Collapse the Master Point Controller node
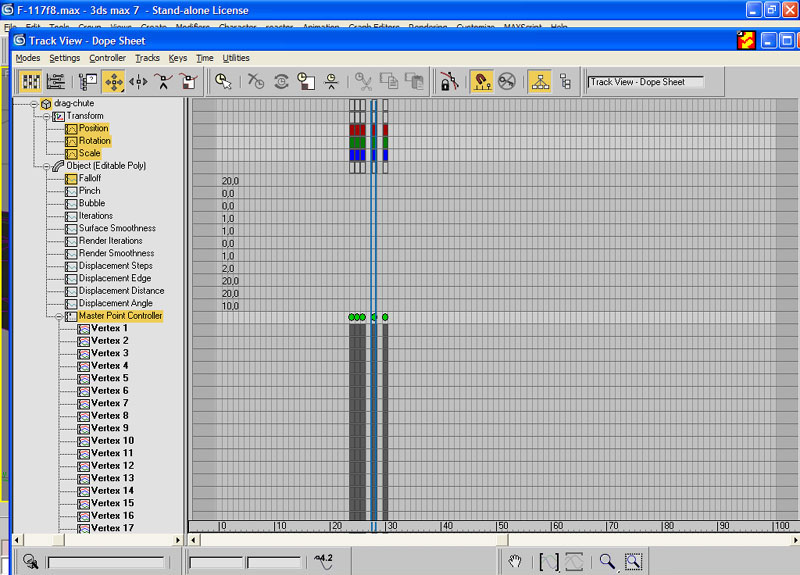The height and width of the screenshot is (575, 800). [59, 317]
